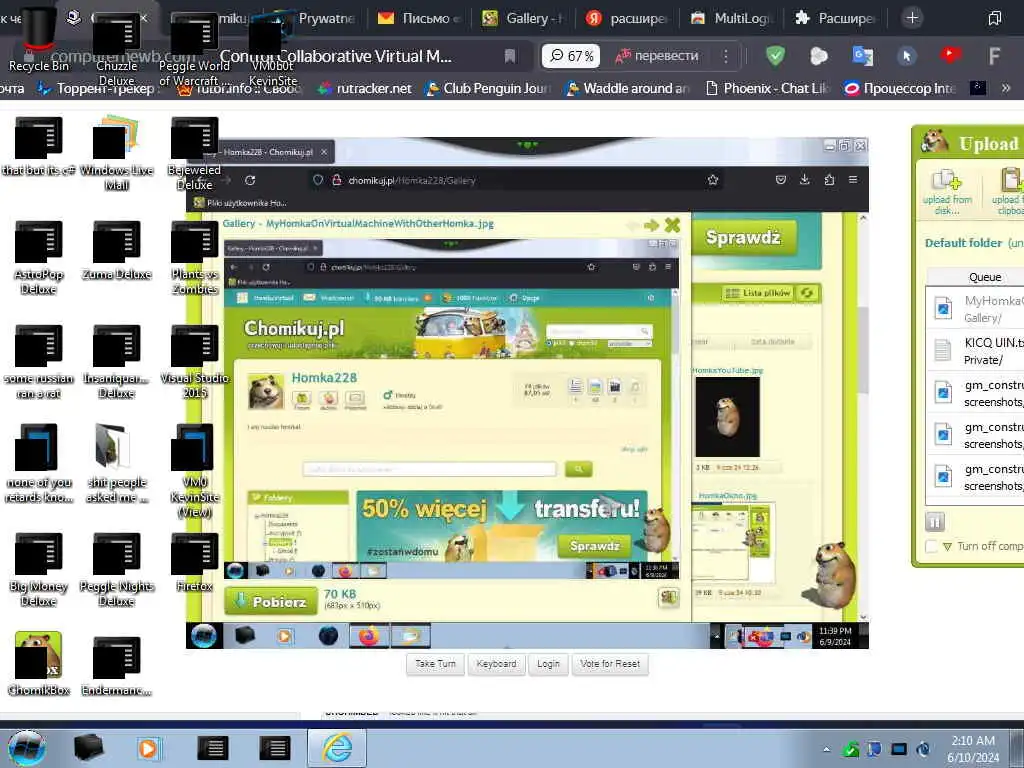Open the Recycle Bin desktop icon
This screenshot has height=768, width=1024.
[x=39, y=39]
